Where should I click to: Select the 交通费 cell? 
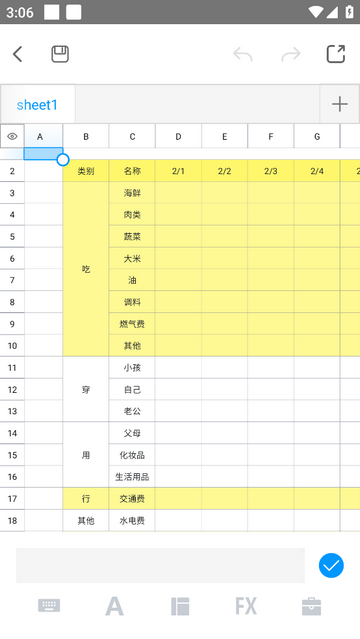[132, 498]
